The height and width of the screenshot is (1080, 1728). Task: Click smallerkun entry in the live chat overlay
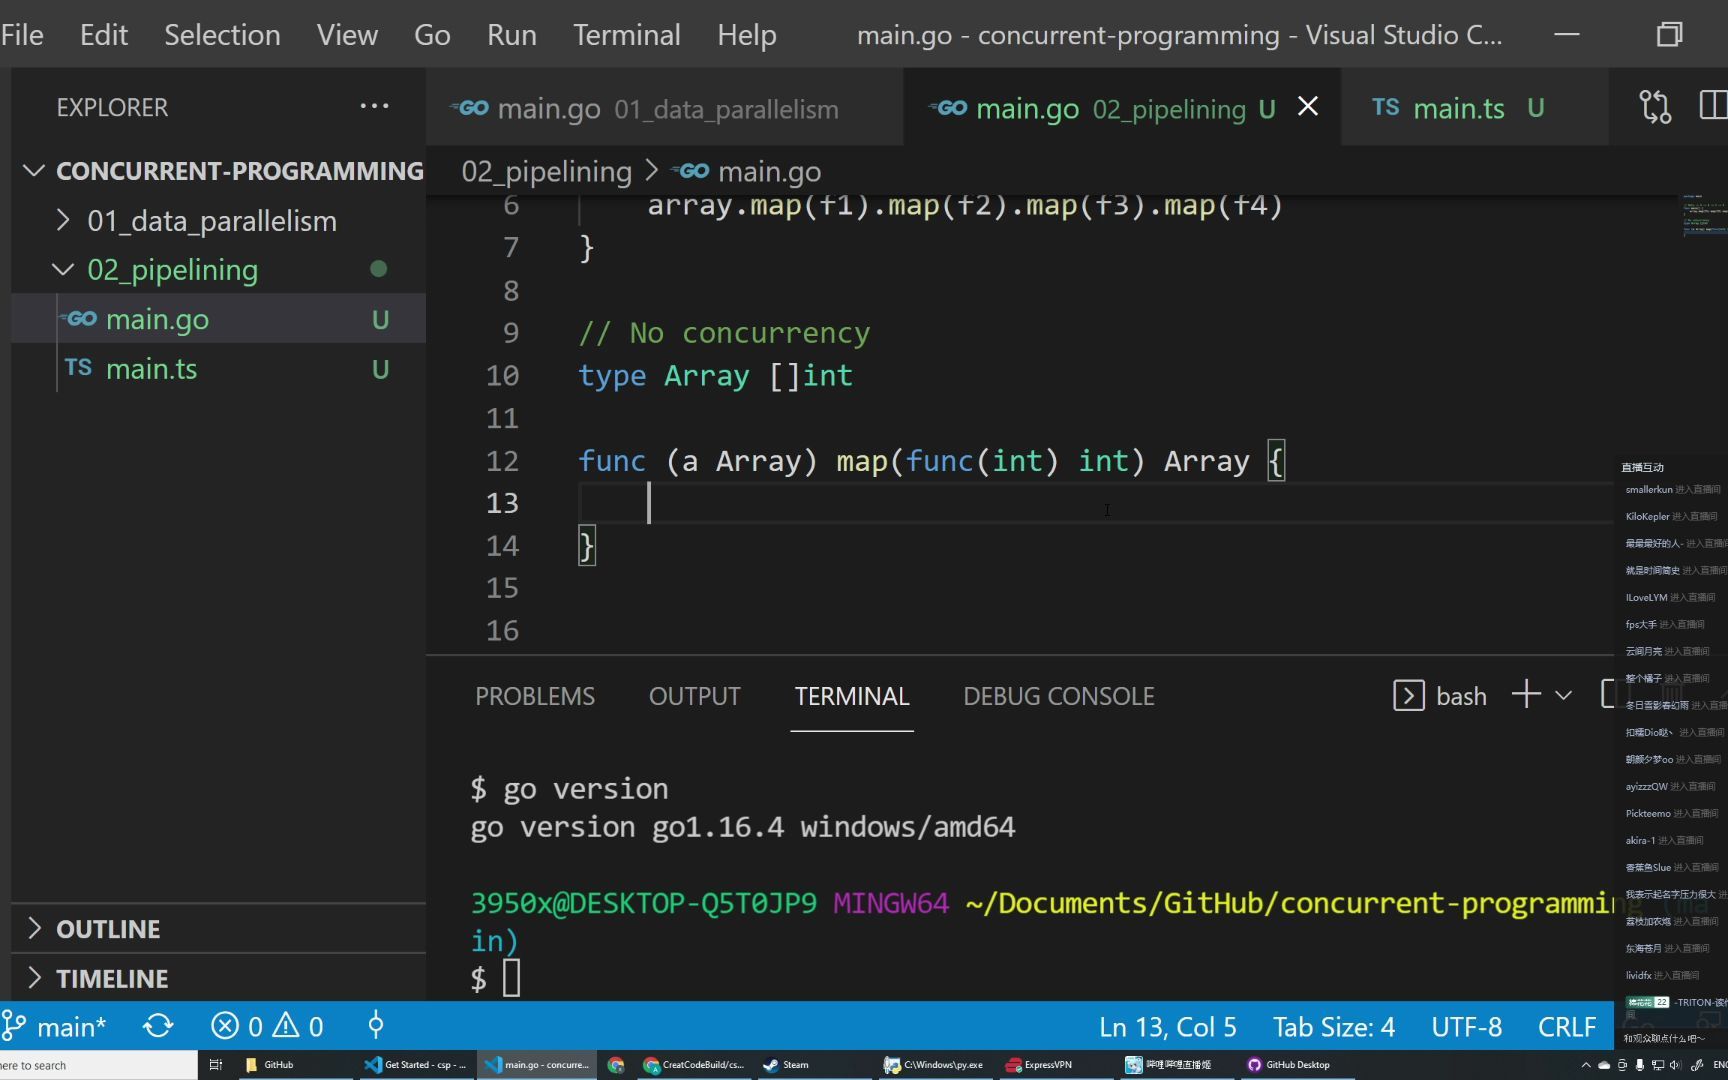pos(1672,489)
